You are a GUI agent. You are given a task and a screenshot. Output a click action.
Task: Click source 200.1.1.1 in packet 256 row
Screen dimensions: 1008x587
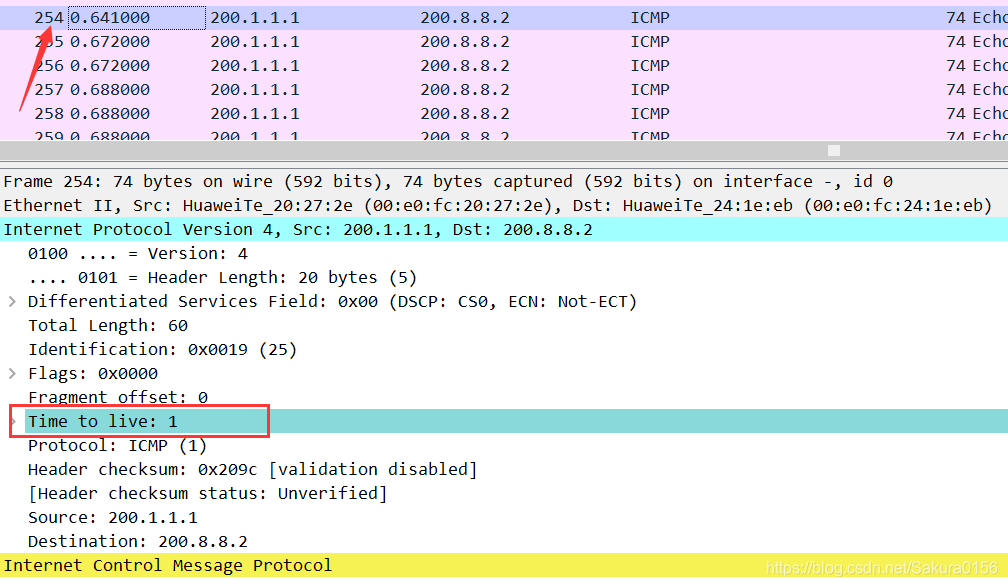click(255, 66)
